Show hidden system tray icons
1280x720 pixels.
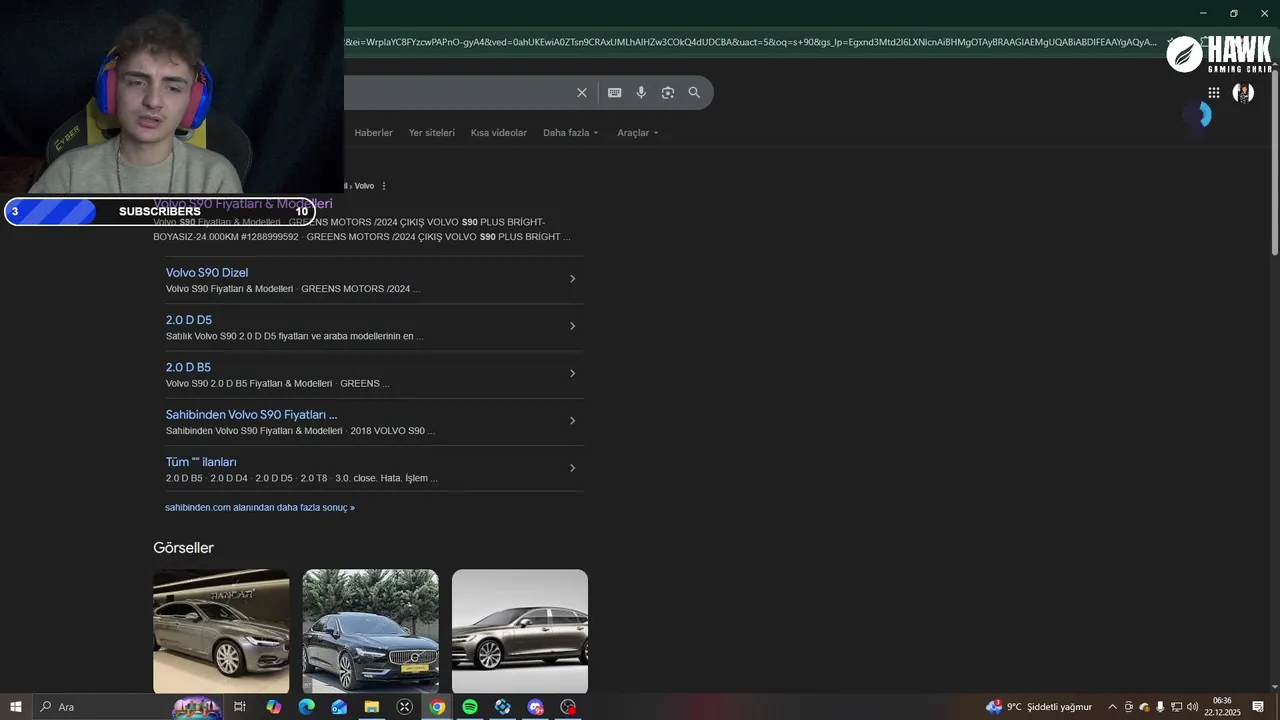tap(1112, 707)
